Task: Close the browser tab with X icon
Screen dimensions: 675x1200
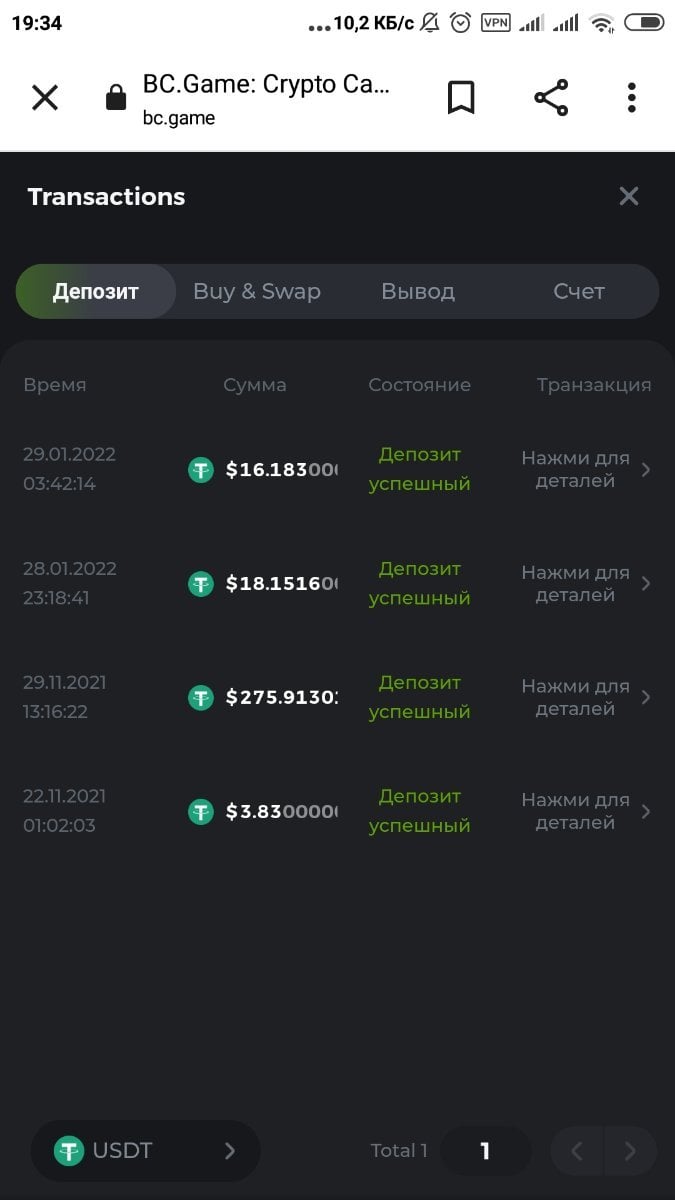Action: [45, 98]
